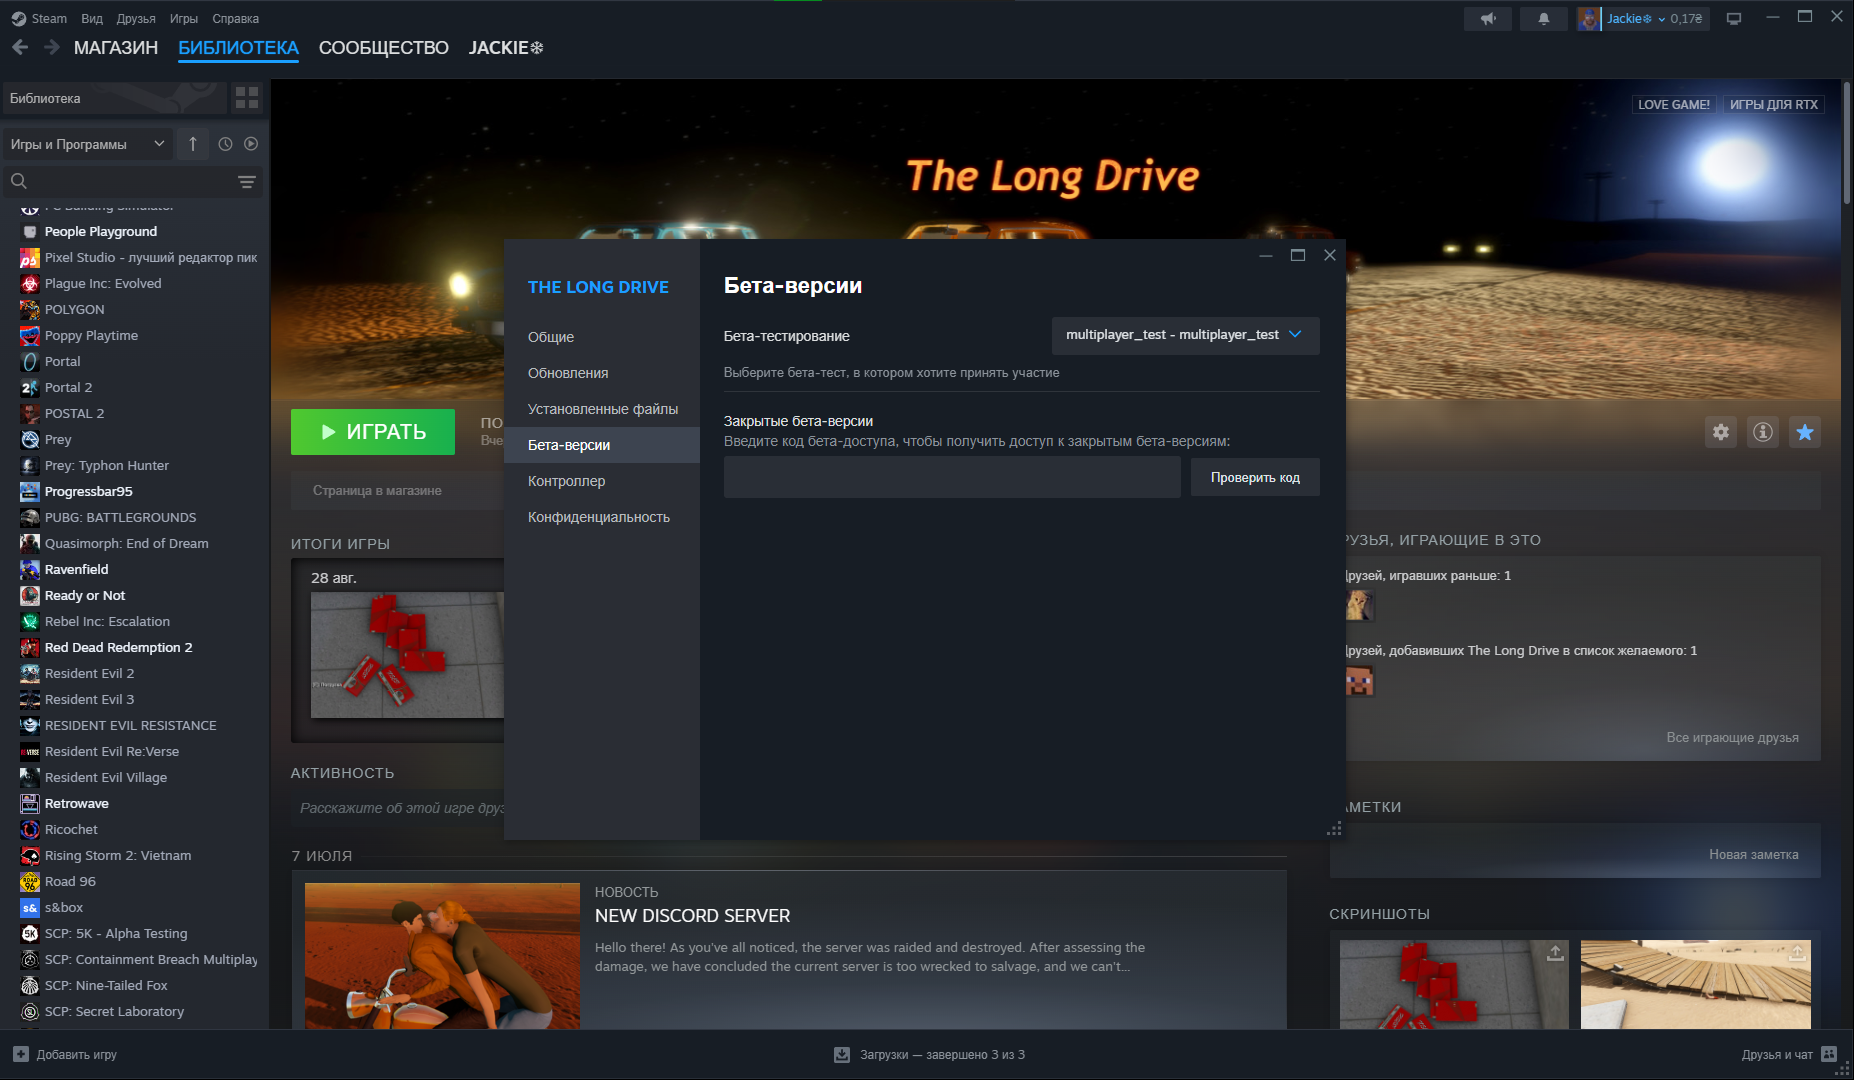Open the NEW DISCORD SERVER news thumbnail
Image resolution: width=1854 pixels, height=1080 pixels.
tap(442, 956)
